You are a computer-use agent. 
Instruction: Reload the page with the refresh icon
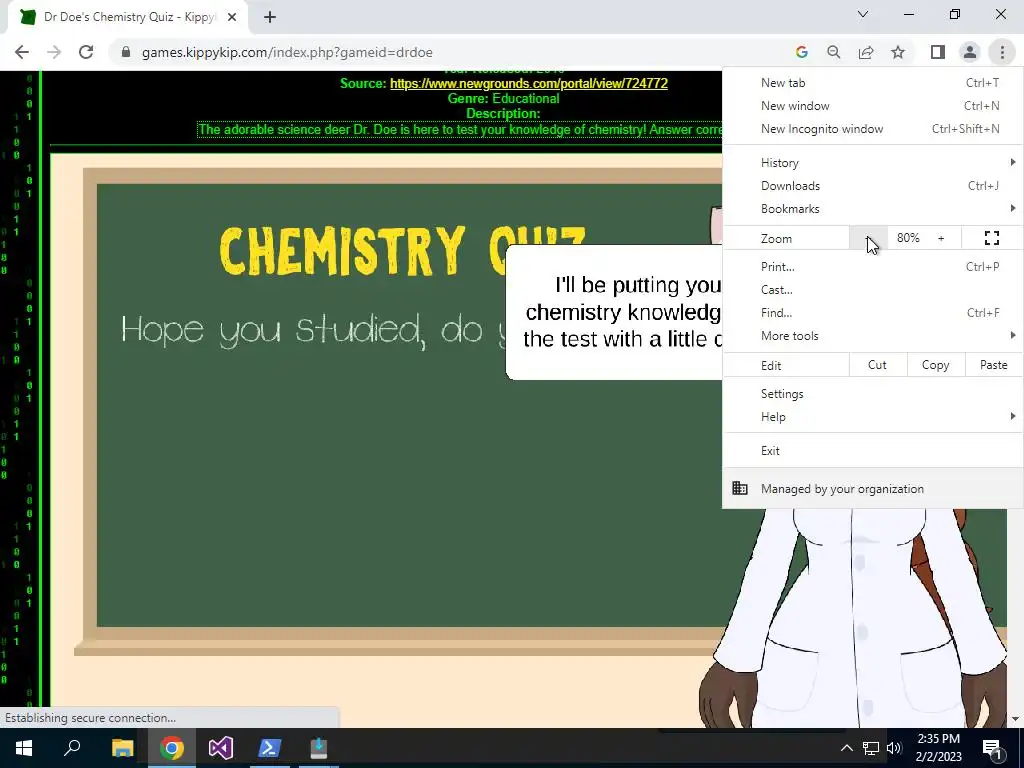(86, 52)
